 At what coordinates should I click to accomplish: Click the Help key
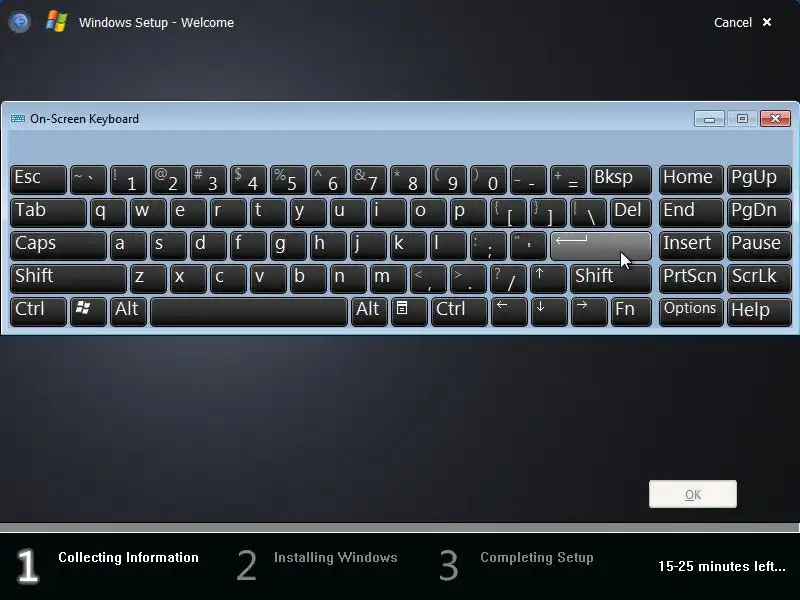(759, 312)
